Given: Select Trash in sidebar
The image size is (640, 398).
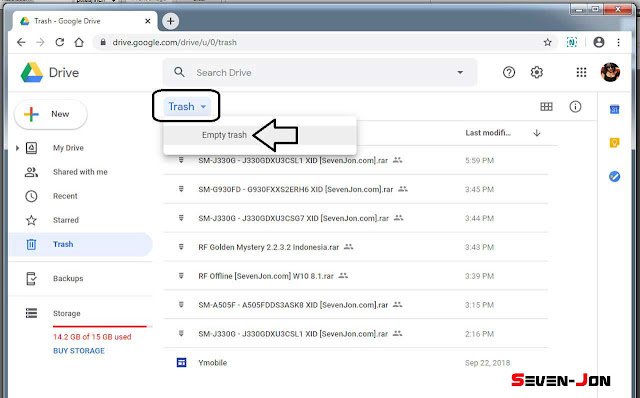Looking at the screenshot, I should pyautogui.click(x=80, y=244).
